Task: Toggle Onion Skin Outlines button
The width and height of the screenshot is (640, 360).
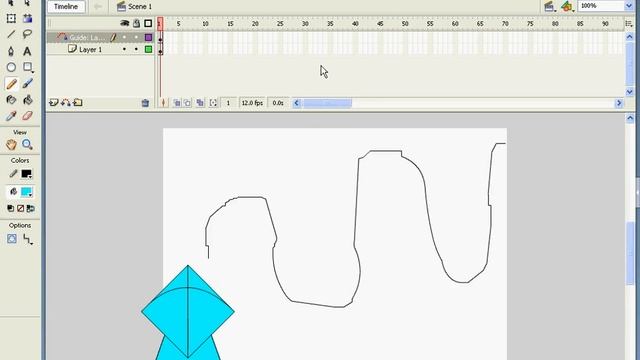Action: (187, 103)
